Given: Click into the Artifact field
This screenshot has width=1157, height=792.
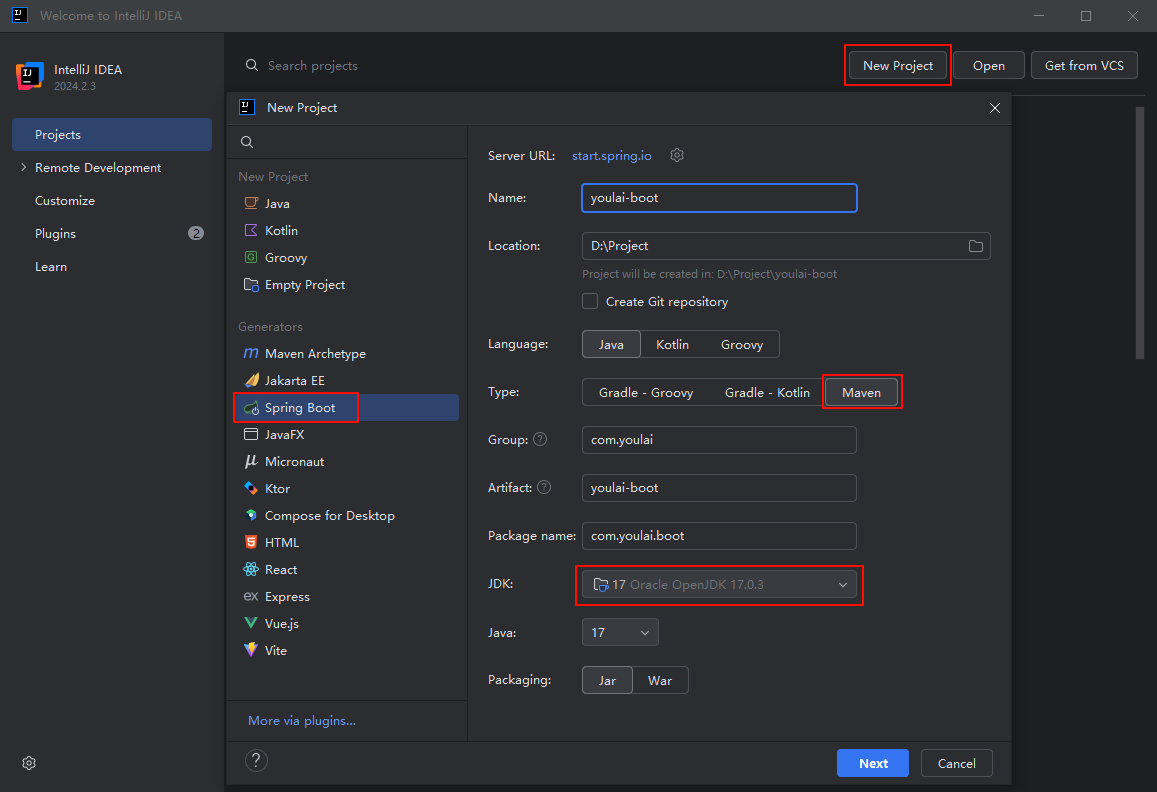Looking at the screenshot, I should click(719, 488).
